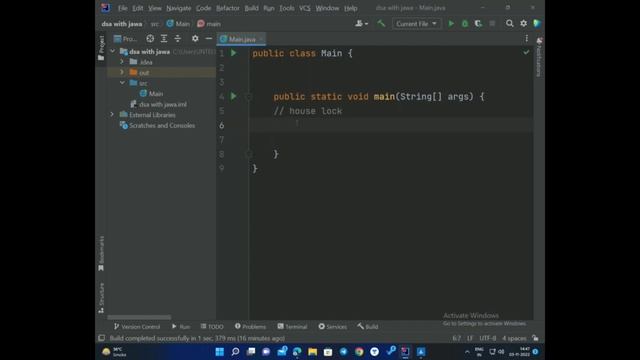640x360 pixels.
Task: Expand the out folder
Action: point(122,72)
